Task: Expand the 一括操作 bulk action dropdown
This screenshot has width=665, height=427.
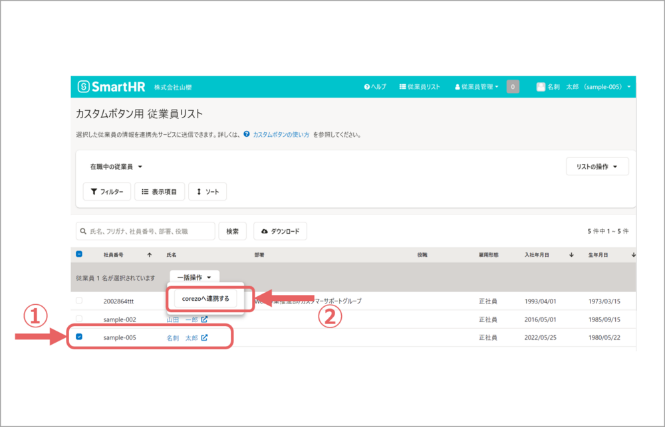Action: point(194,276)
